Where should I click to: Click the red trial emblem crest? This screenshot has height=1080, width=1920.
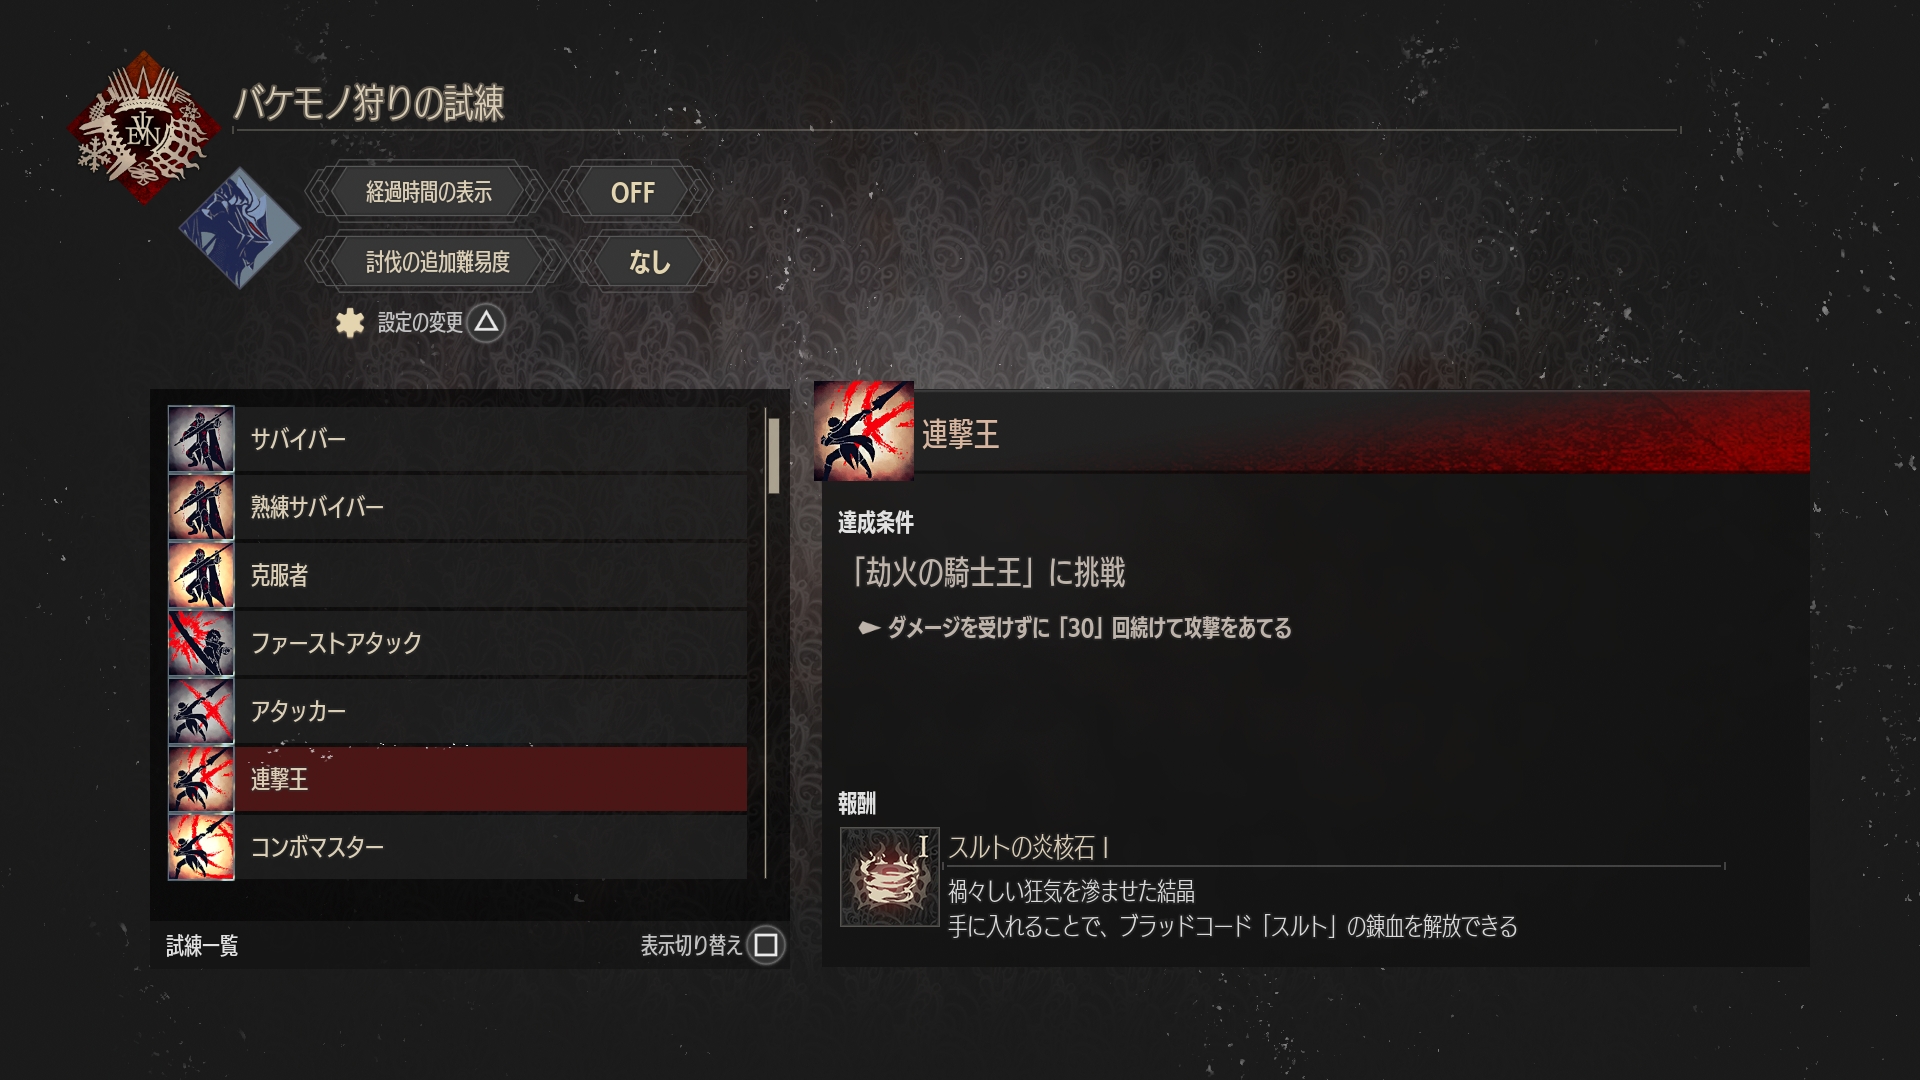click(144, 128)
